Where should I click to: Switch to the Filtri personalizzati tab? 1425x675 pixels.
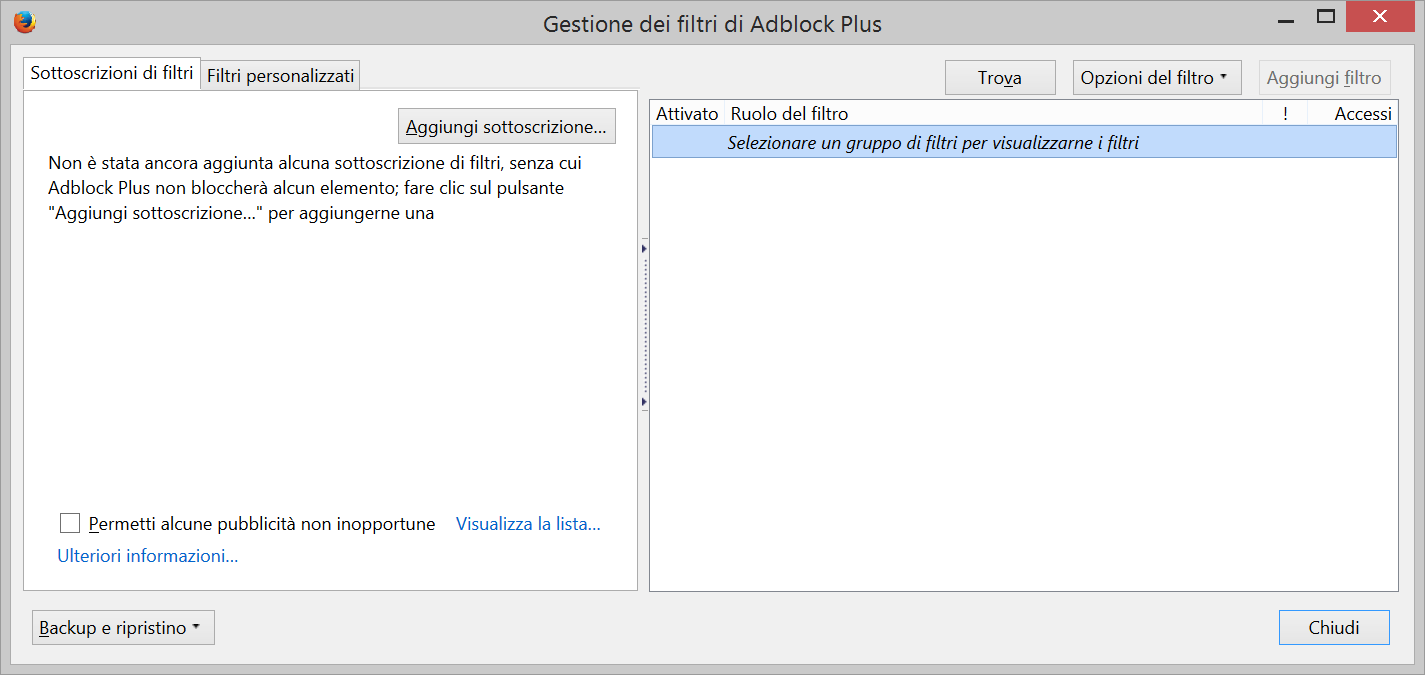point(281,75)
